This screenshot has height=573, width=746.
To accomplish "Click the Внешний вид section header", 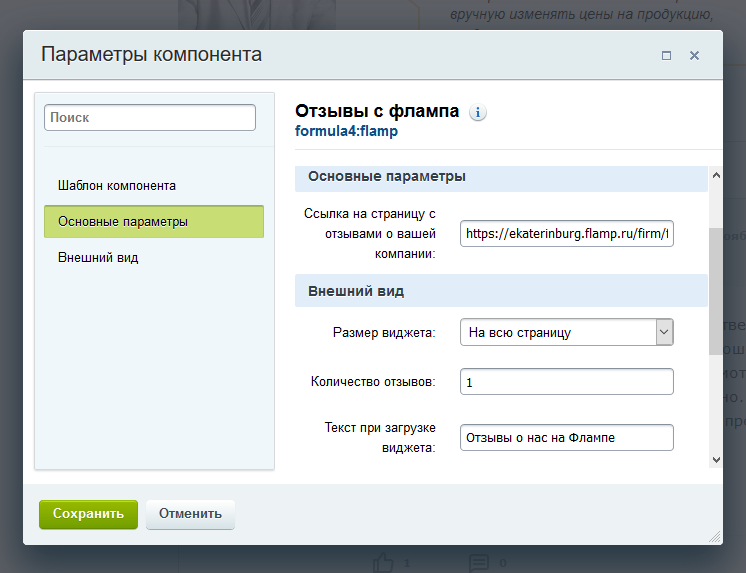I will pyautogui.click(x=500, y=291).
